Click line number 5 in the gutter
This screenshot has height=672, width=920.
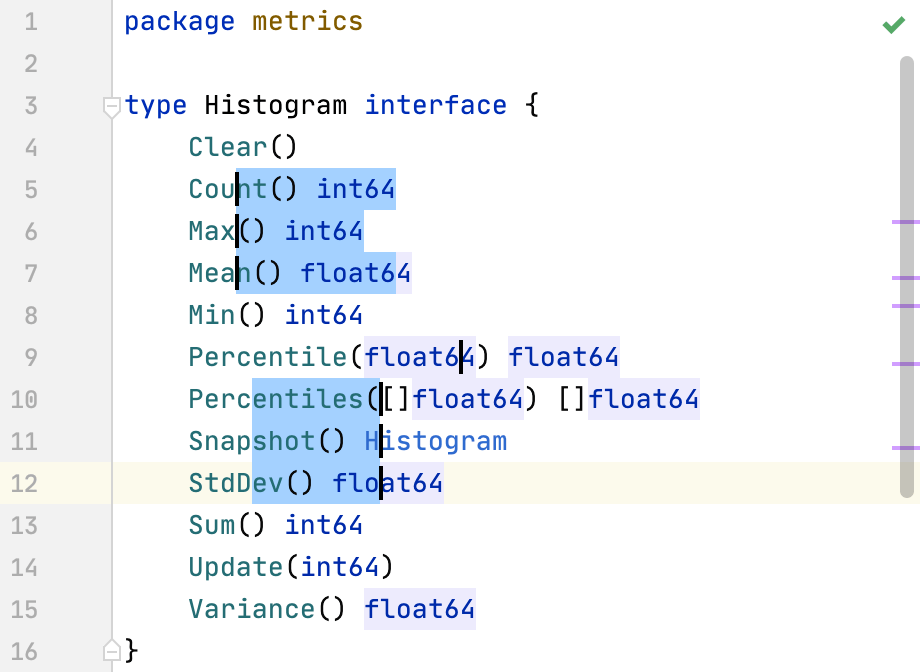tap(30, 189)
